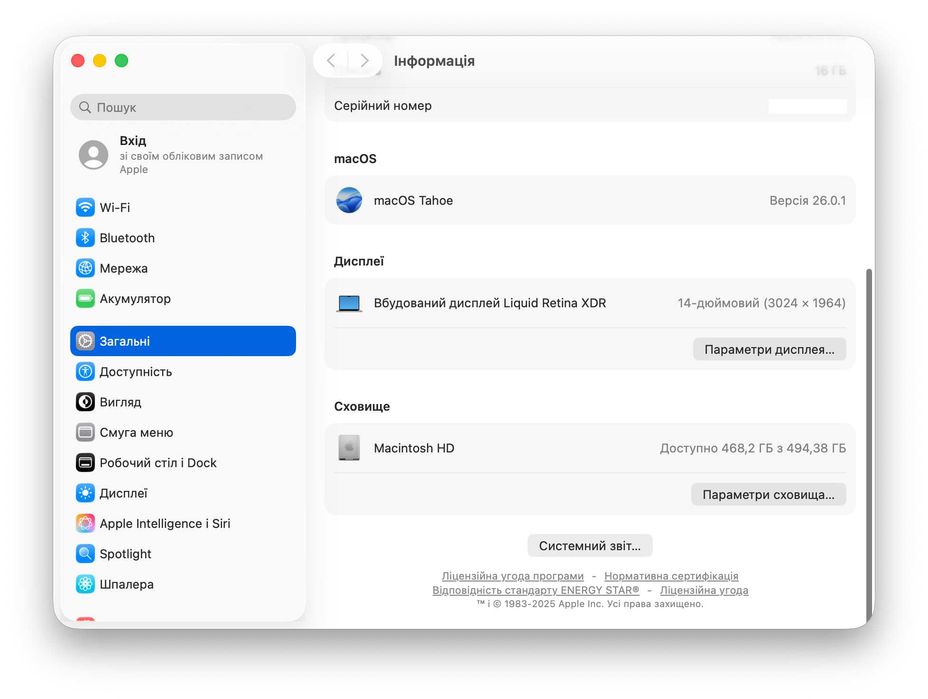Click the Bluetooth icon in sidebar
Screen dimensions: 928x699
(85, 238)
